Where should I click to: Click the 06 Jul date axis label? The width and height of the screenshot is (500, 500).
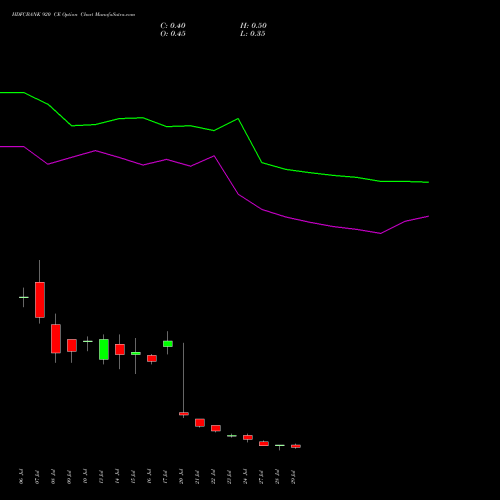21,476
